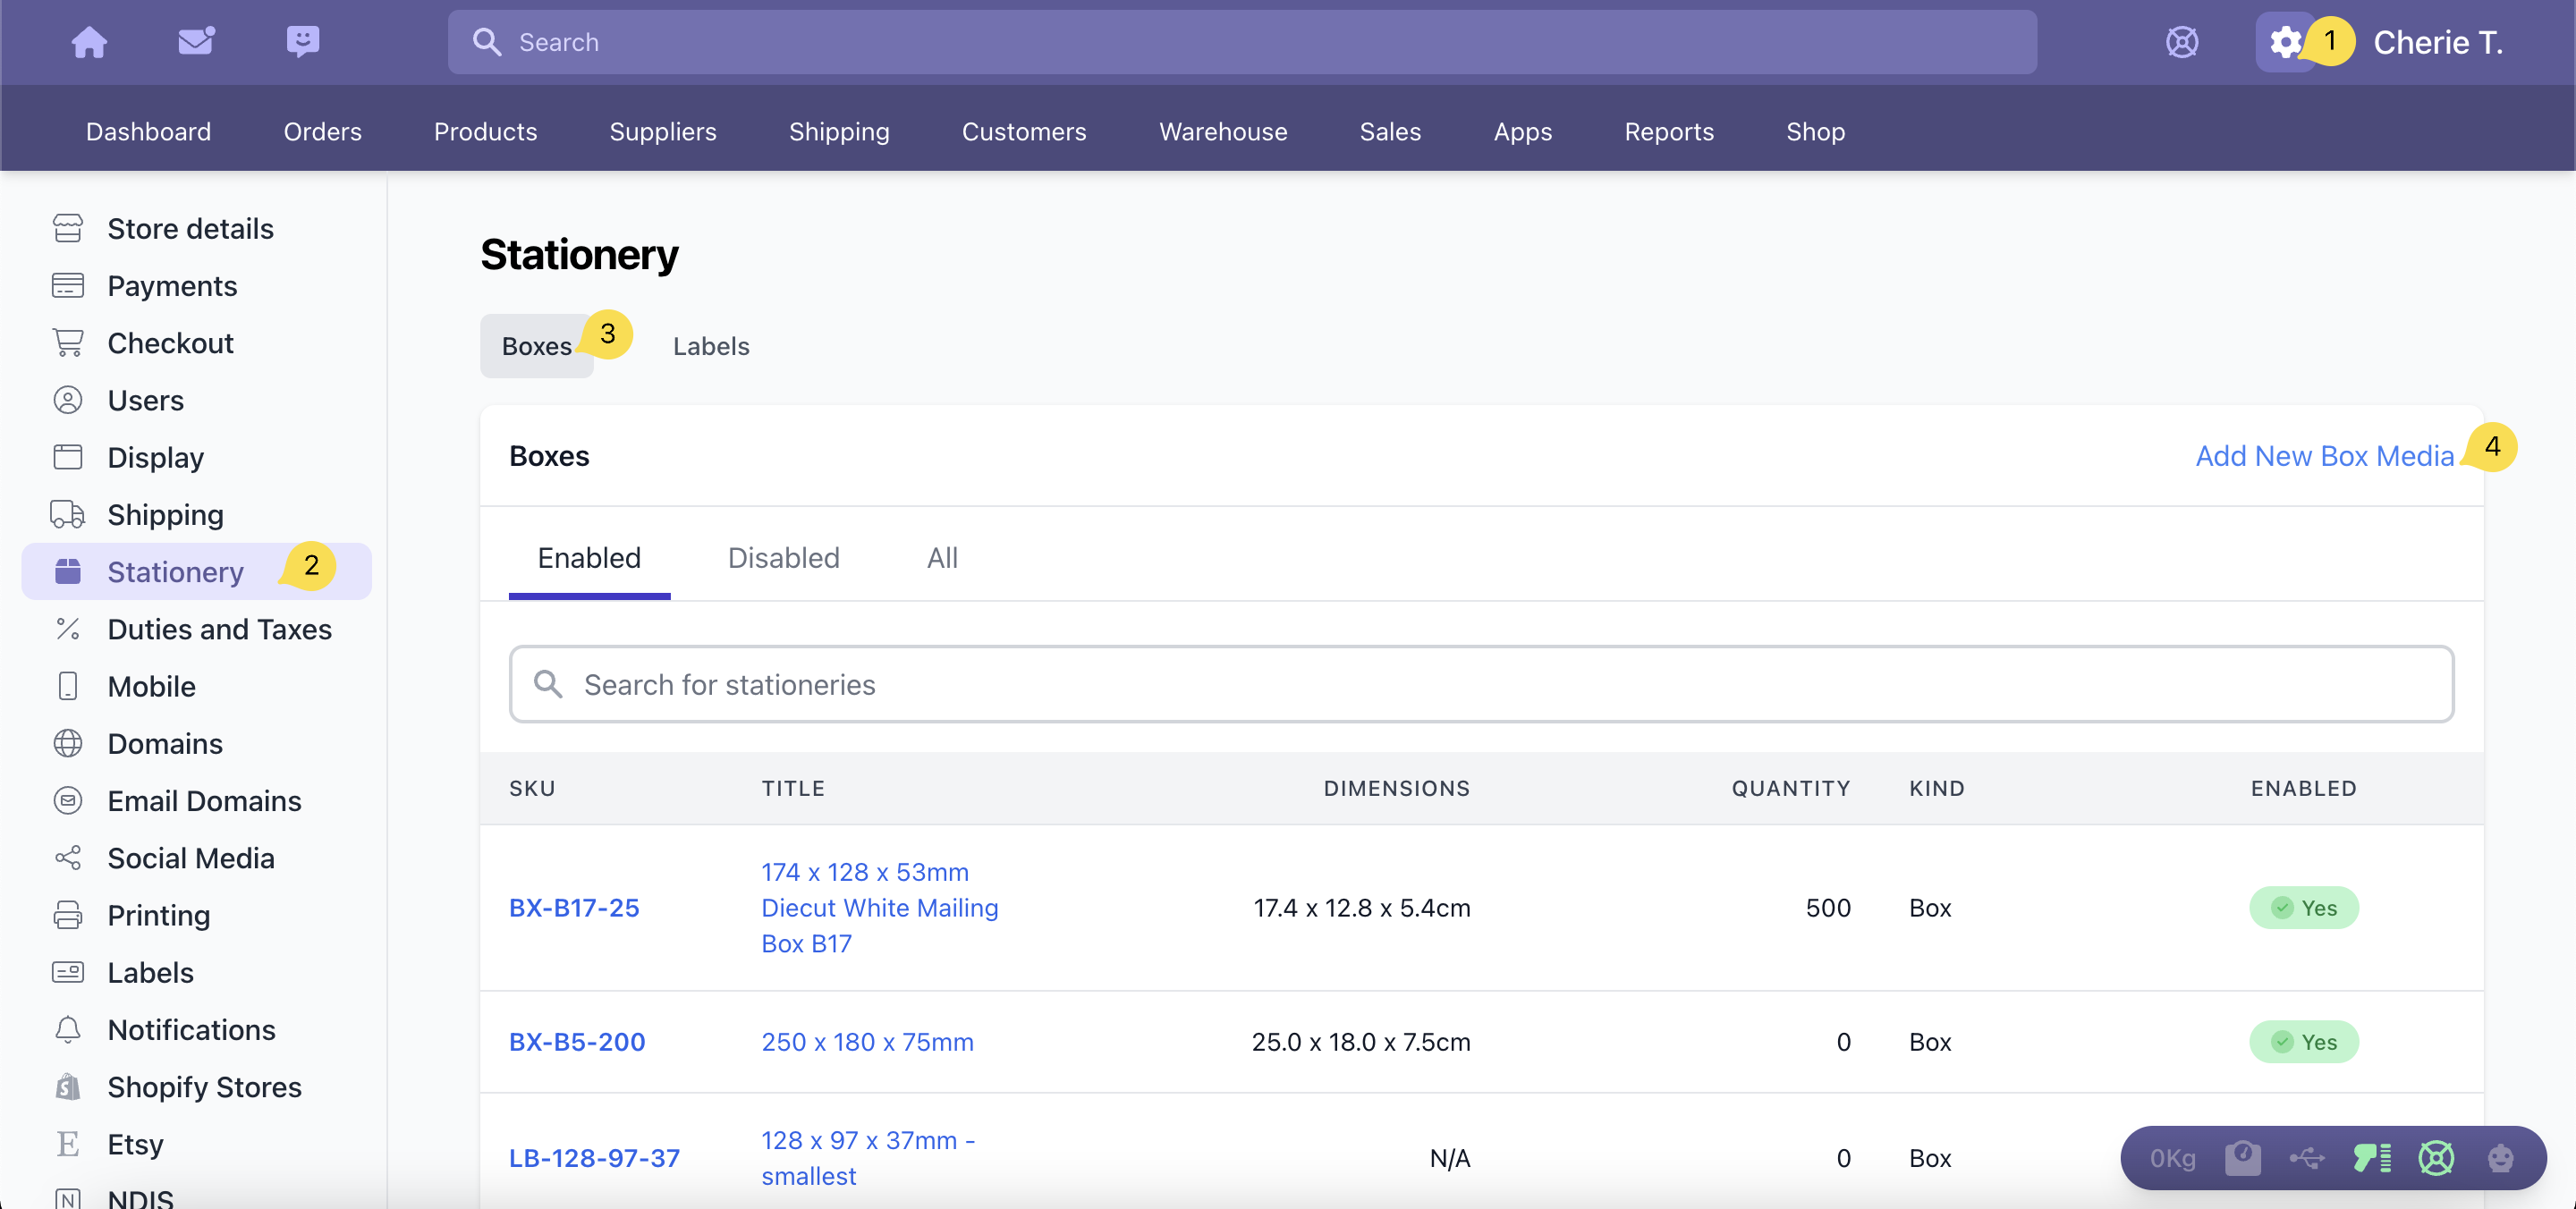
Task: Click the robot face icon
Action: [x=2500, y=1158]
